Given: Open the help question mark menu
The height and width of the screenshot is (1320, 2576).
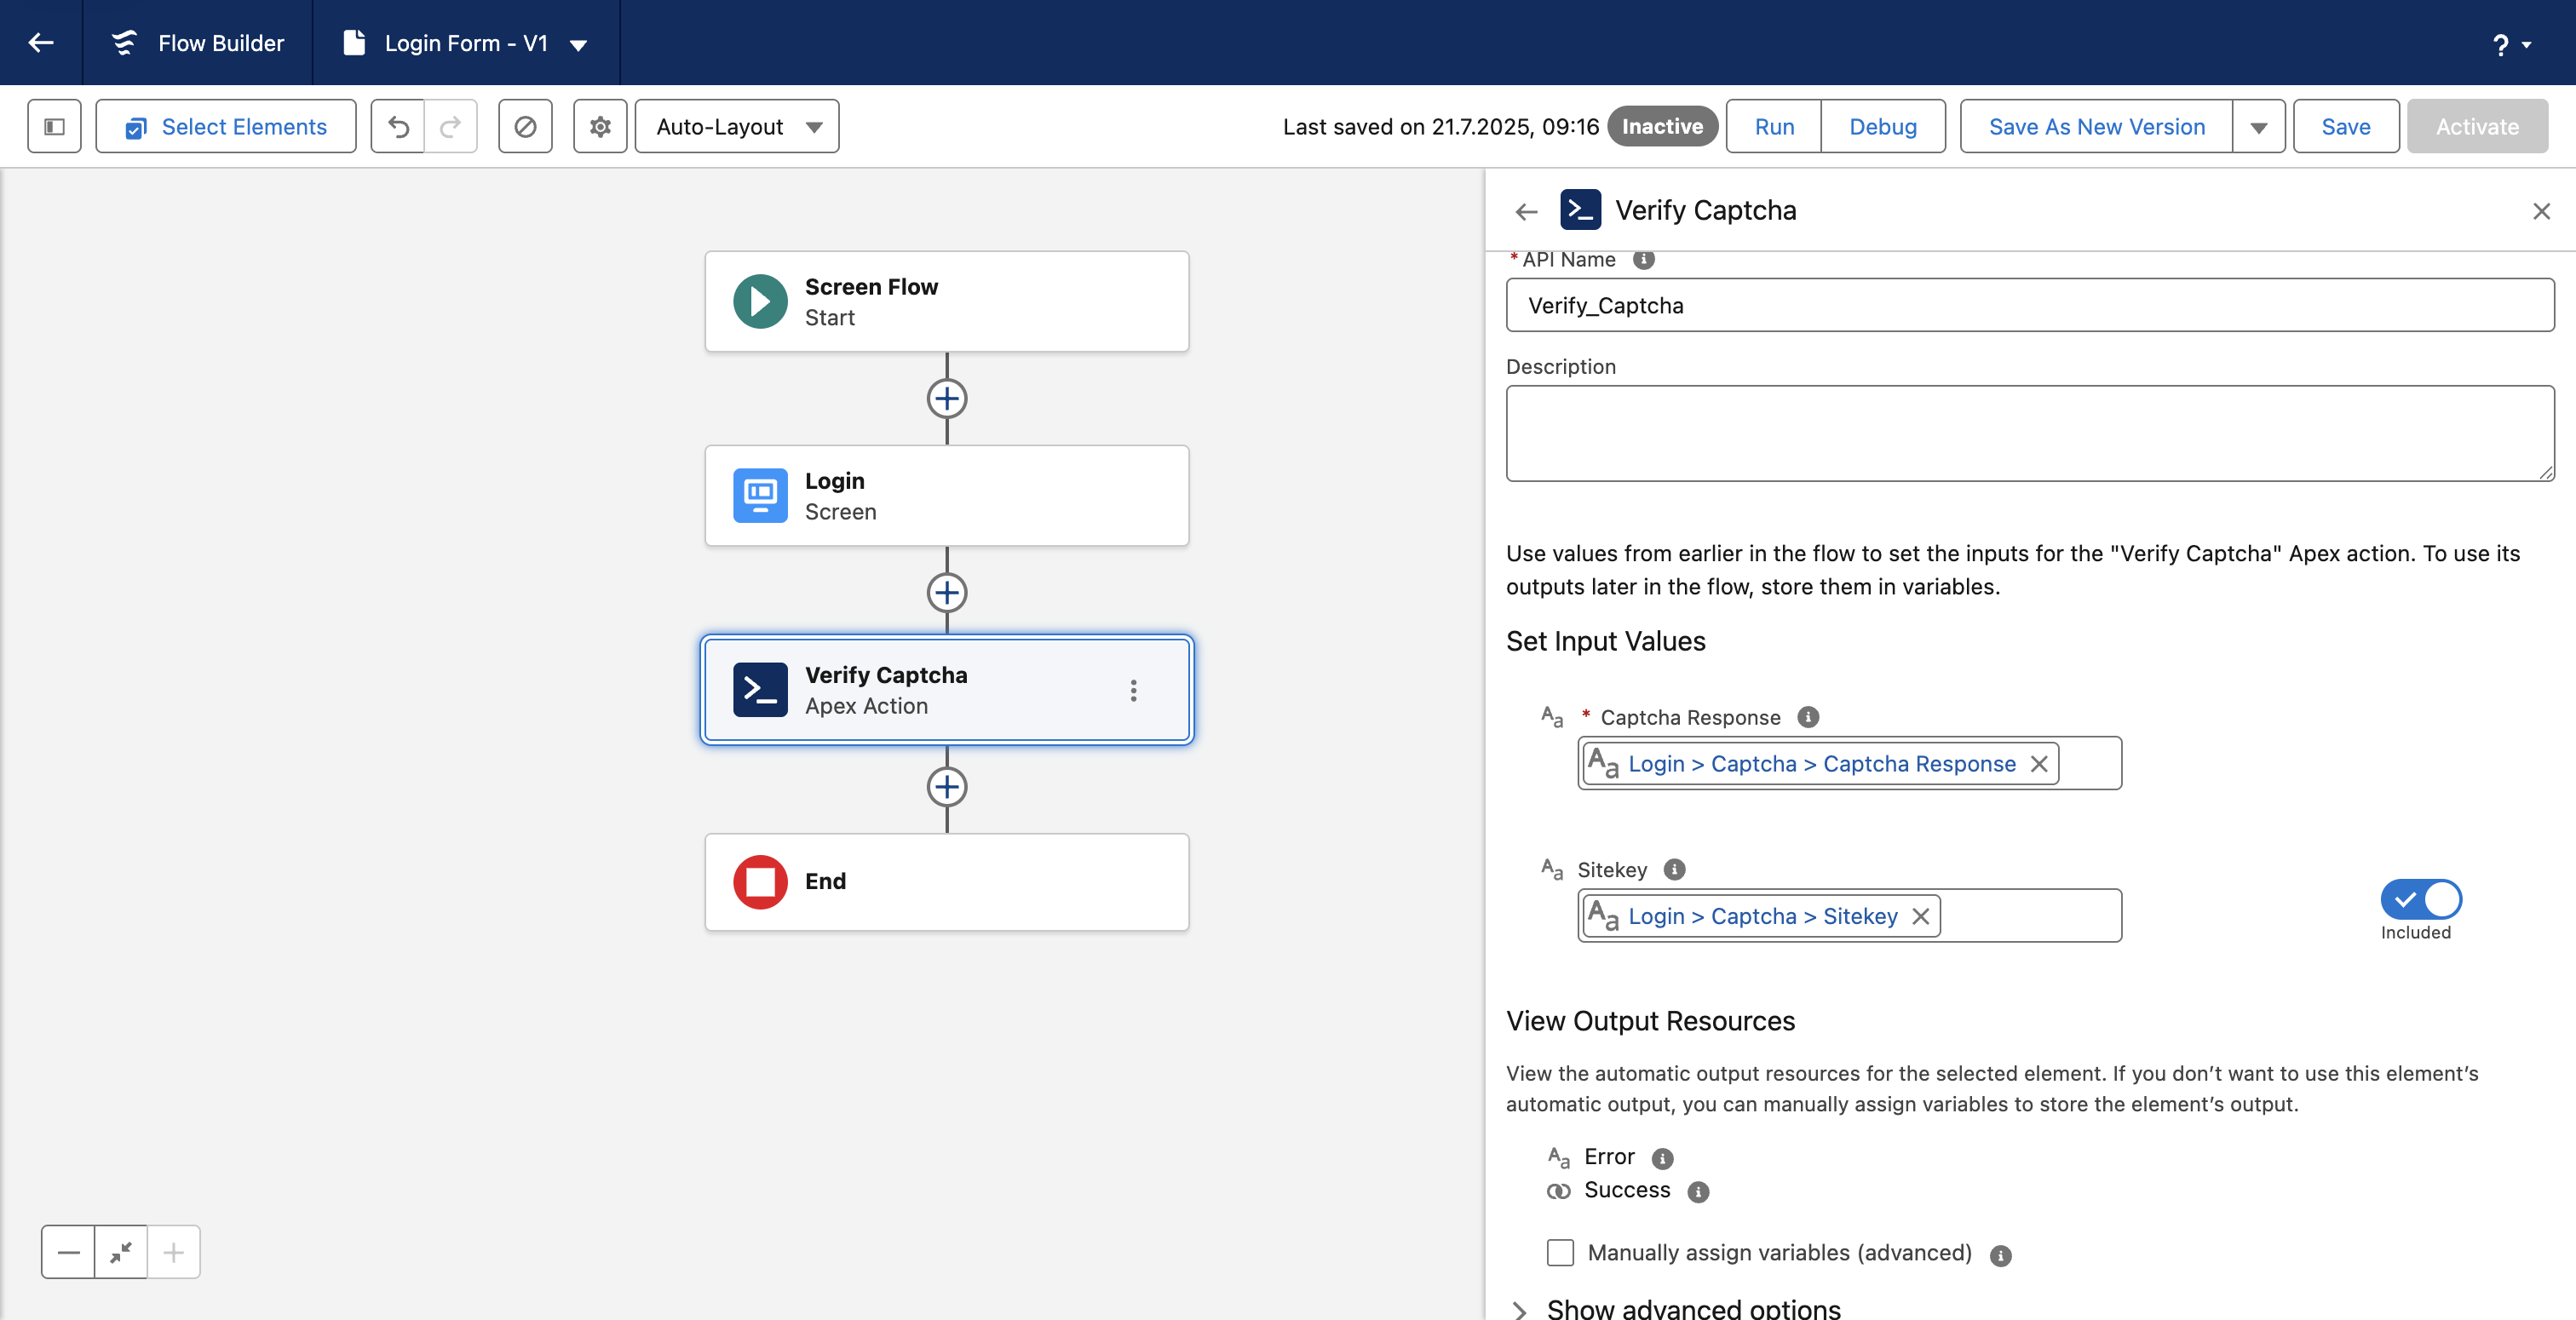Looking at the screenshot, I should pyautogui.click(x=2511, y=45).
